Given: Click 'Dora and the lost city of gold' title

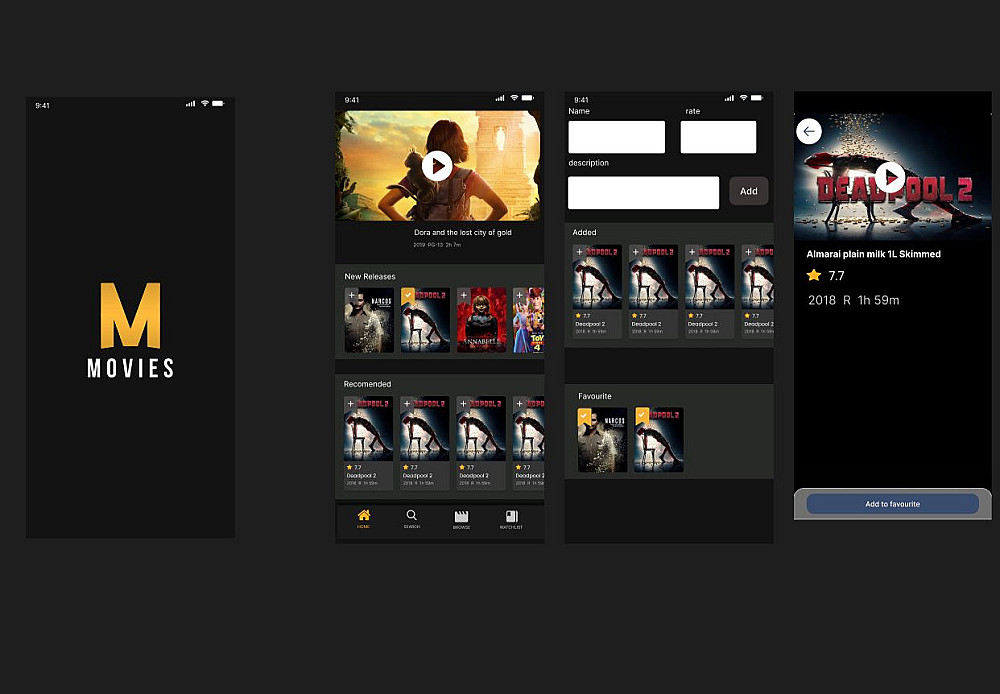Looking at the screenshot, I should tap(463, 232).
